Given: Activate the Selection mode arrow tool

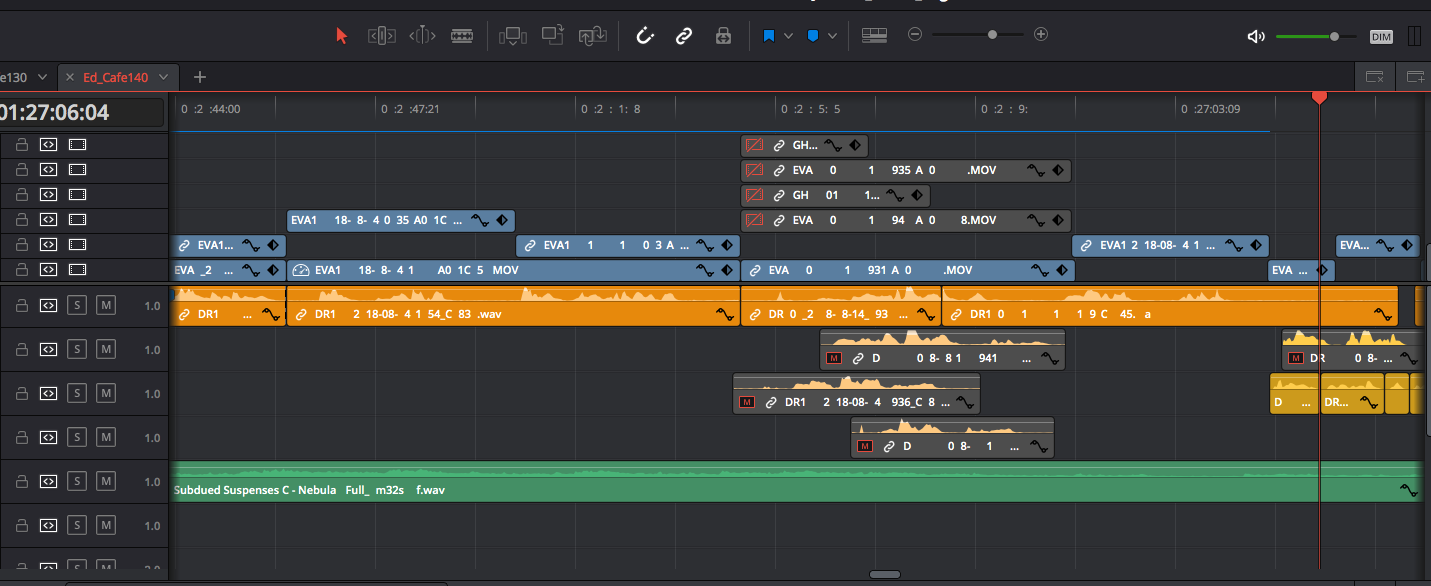Looking at the screenshot, I should (342, 36).
